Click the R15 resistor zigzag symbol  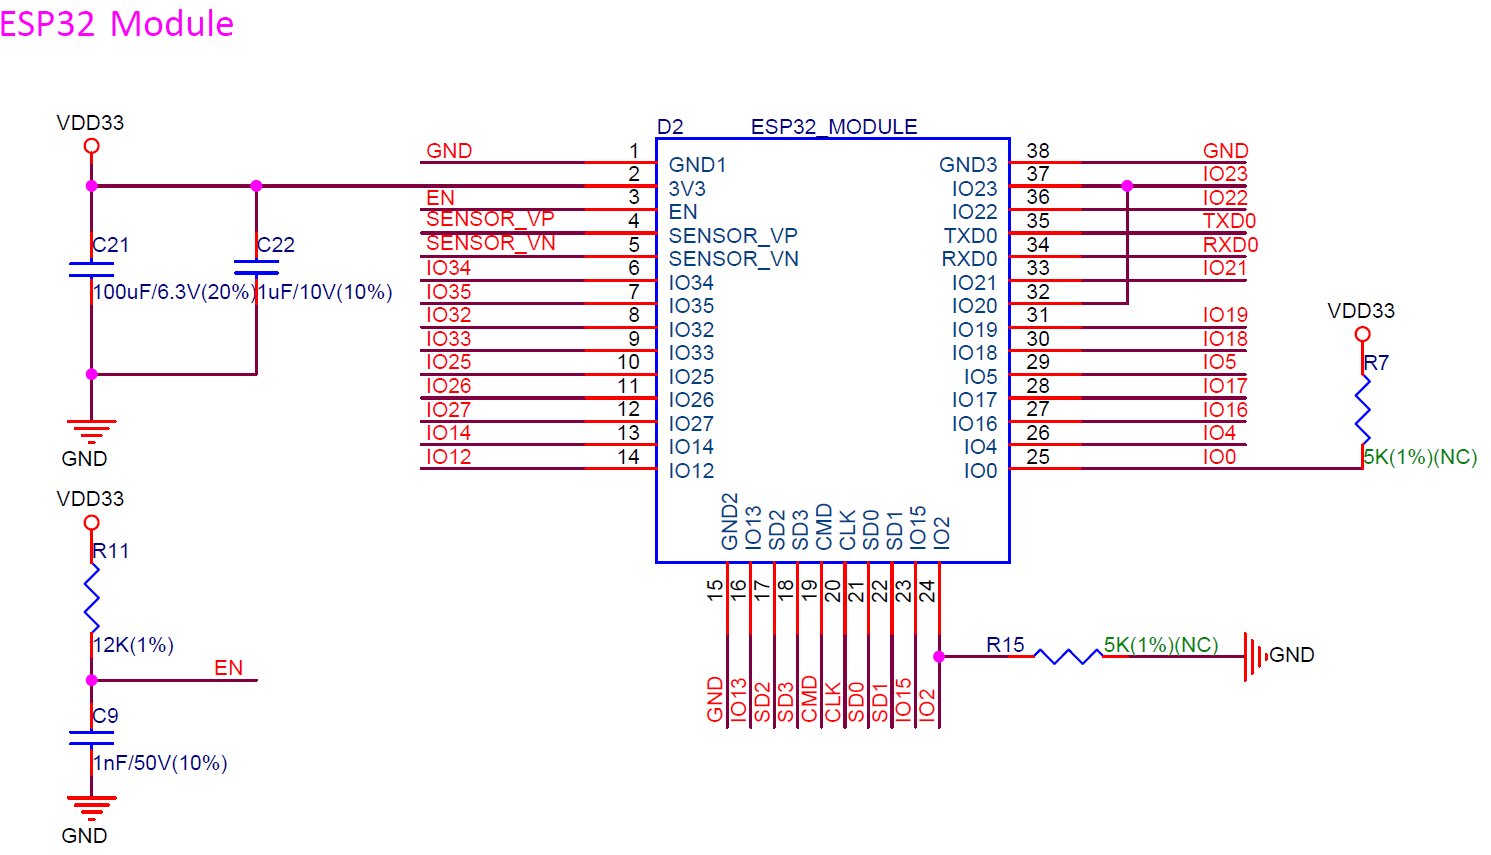[1068, 656]
